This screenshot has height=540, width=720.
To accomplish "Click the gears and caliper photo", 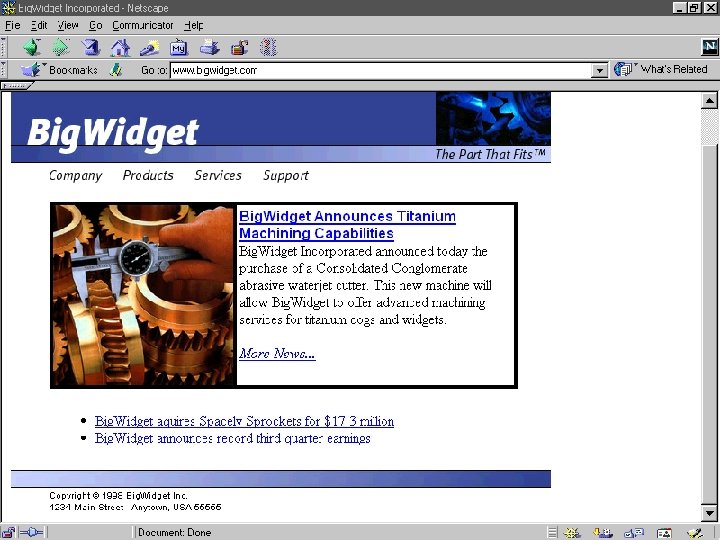I will tap(144, 295).
